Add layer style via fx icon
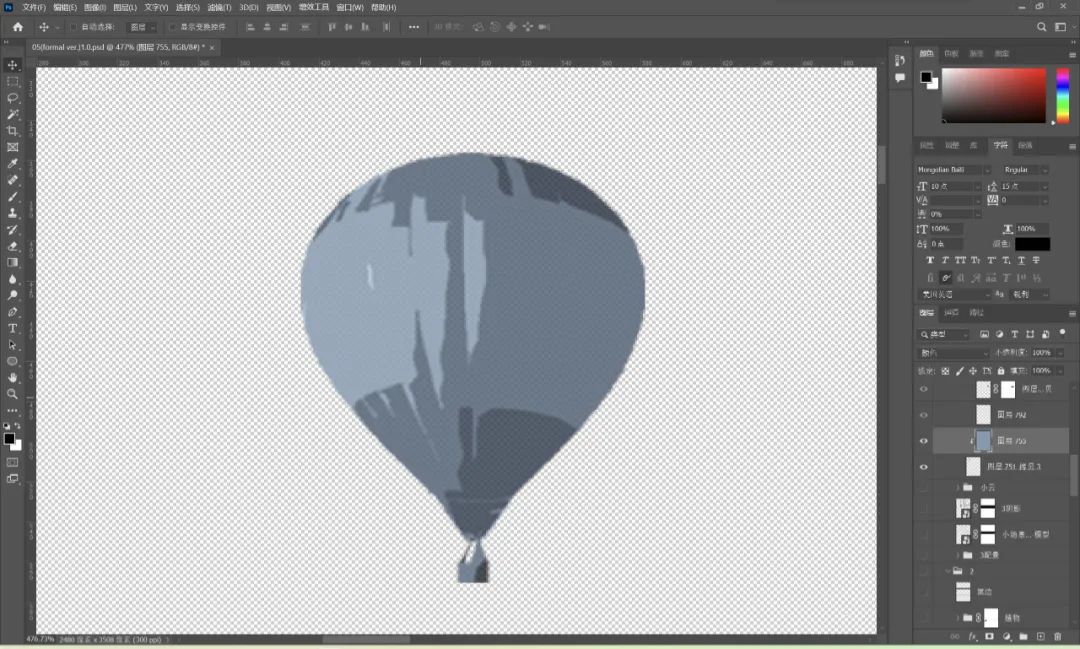 tap(973, 637)
